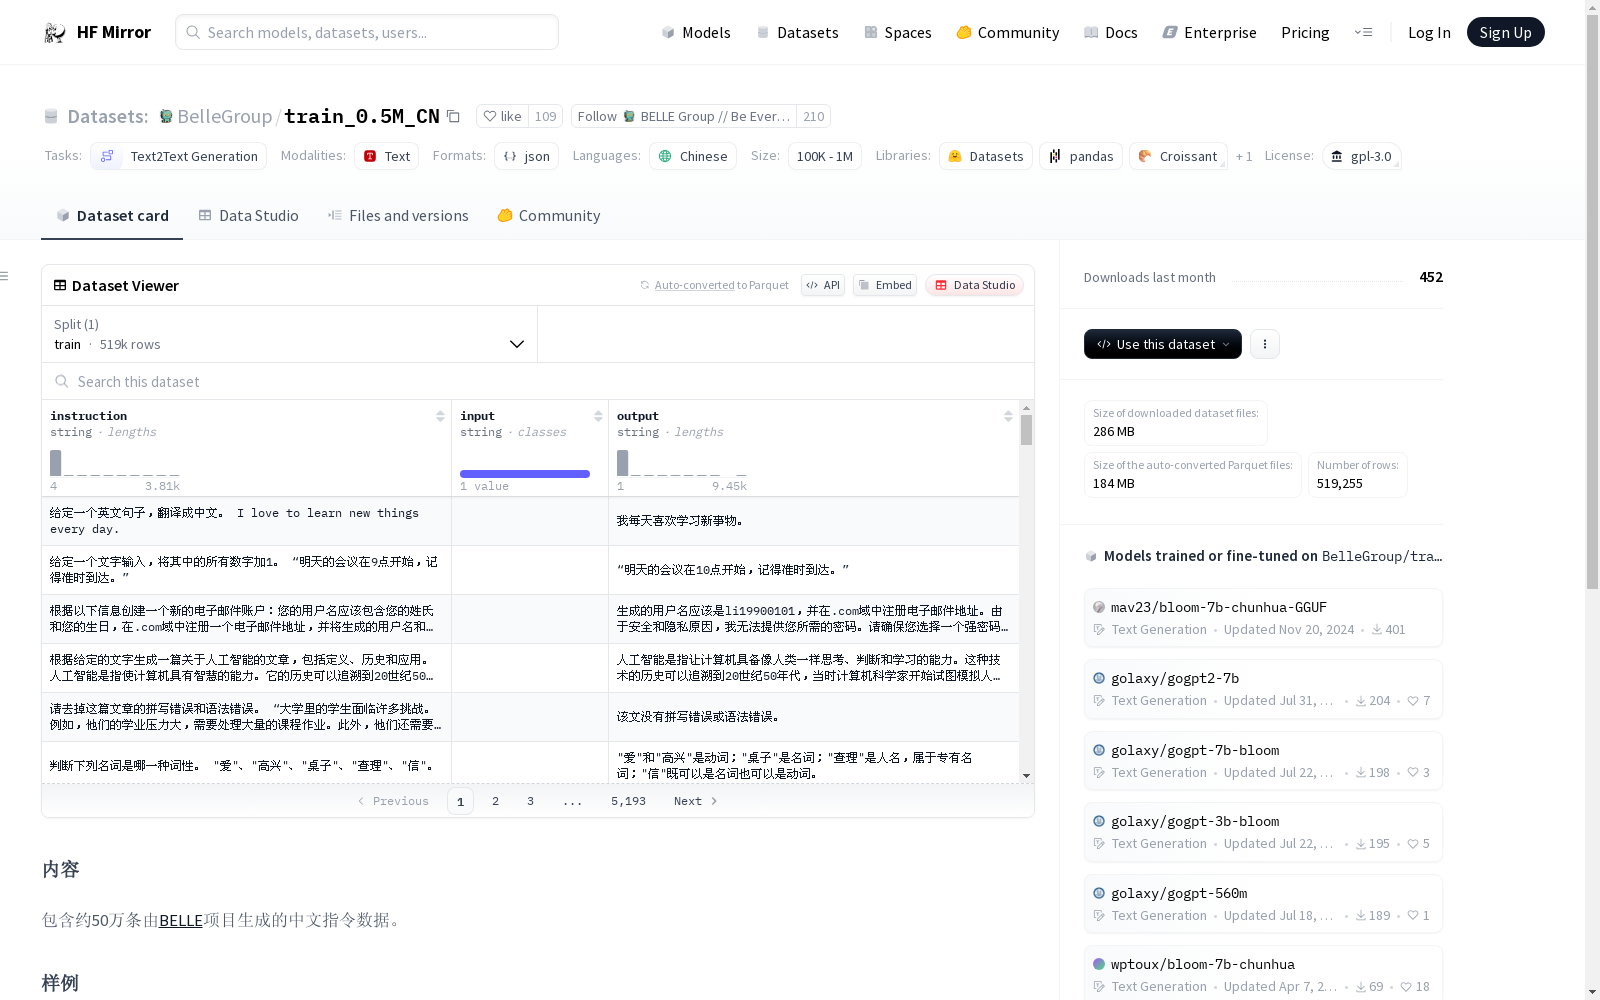Click the viewer table scrollbar thumb
Screen dimensions: 1600x1000
click(x=1026, y=430)
